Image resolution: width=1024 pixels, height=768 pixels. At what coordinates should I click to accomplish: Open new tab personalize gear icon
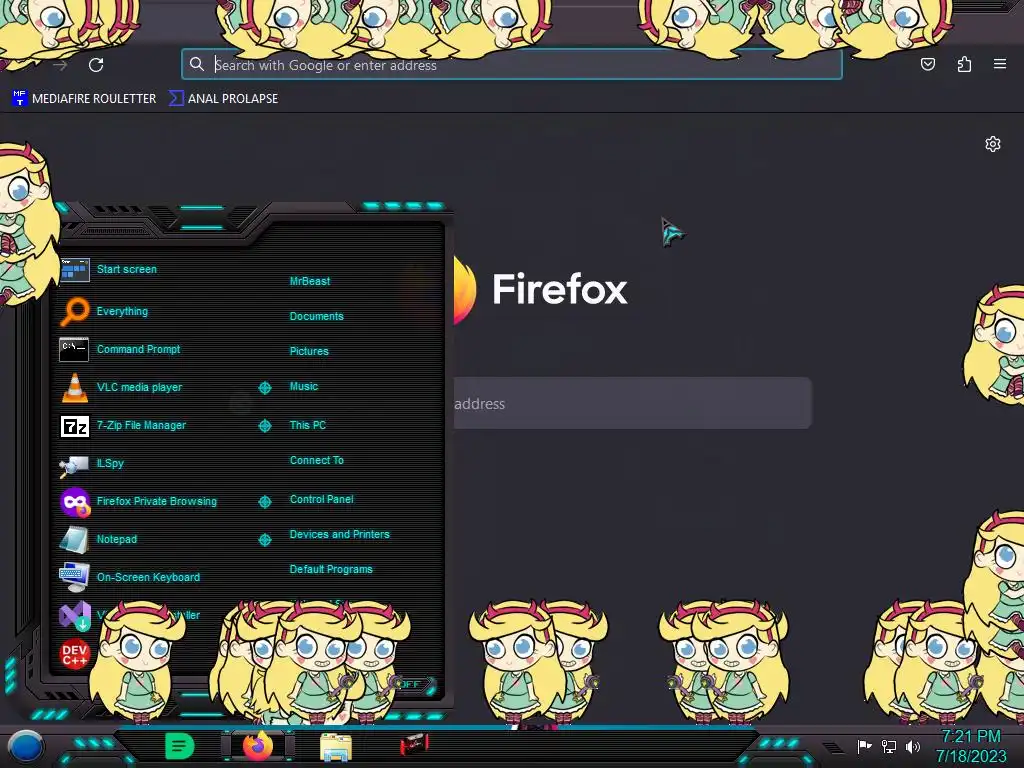pyautogui.click(x=993, y=144)
